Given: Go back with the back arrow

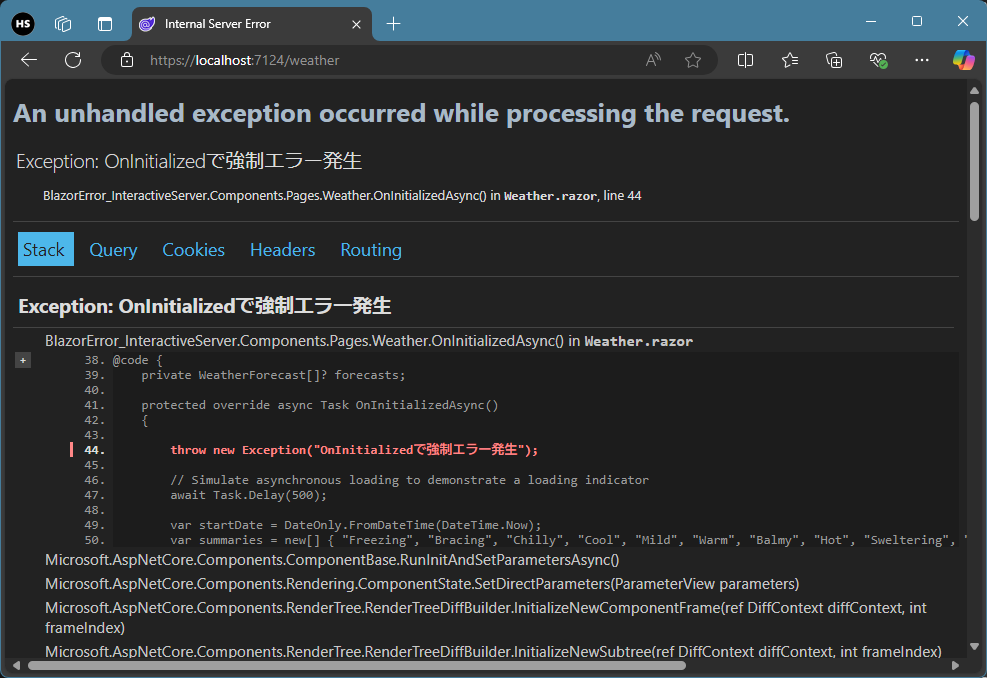Looking at the screenshot, I should (x=29, y=60).
